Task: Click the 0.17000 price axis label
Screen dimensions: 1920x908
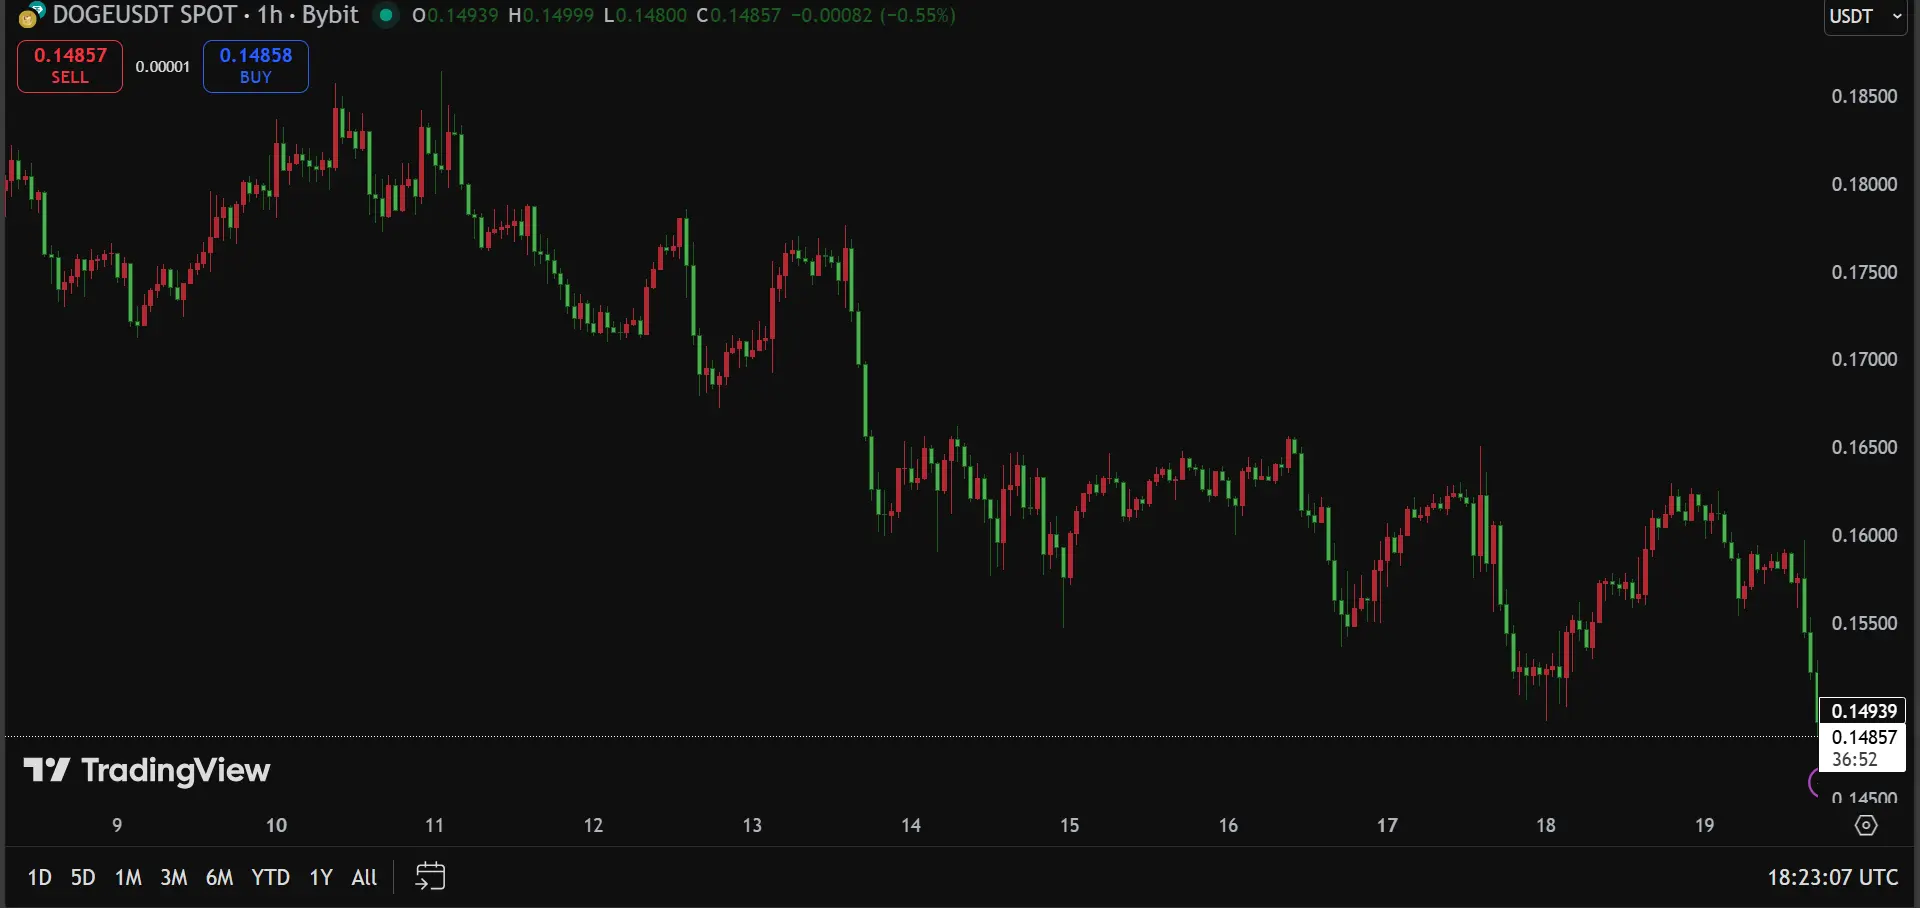Action: coord(1864,359)
